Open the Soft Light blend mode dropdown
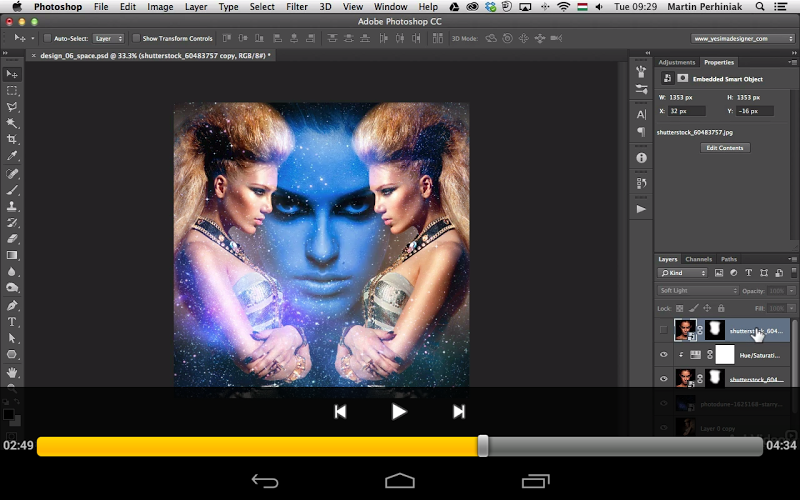The width and height of the screenshot is (800, 500). pyautogui.click(x=697, y=290)
